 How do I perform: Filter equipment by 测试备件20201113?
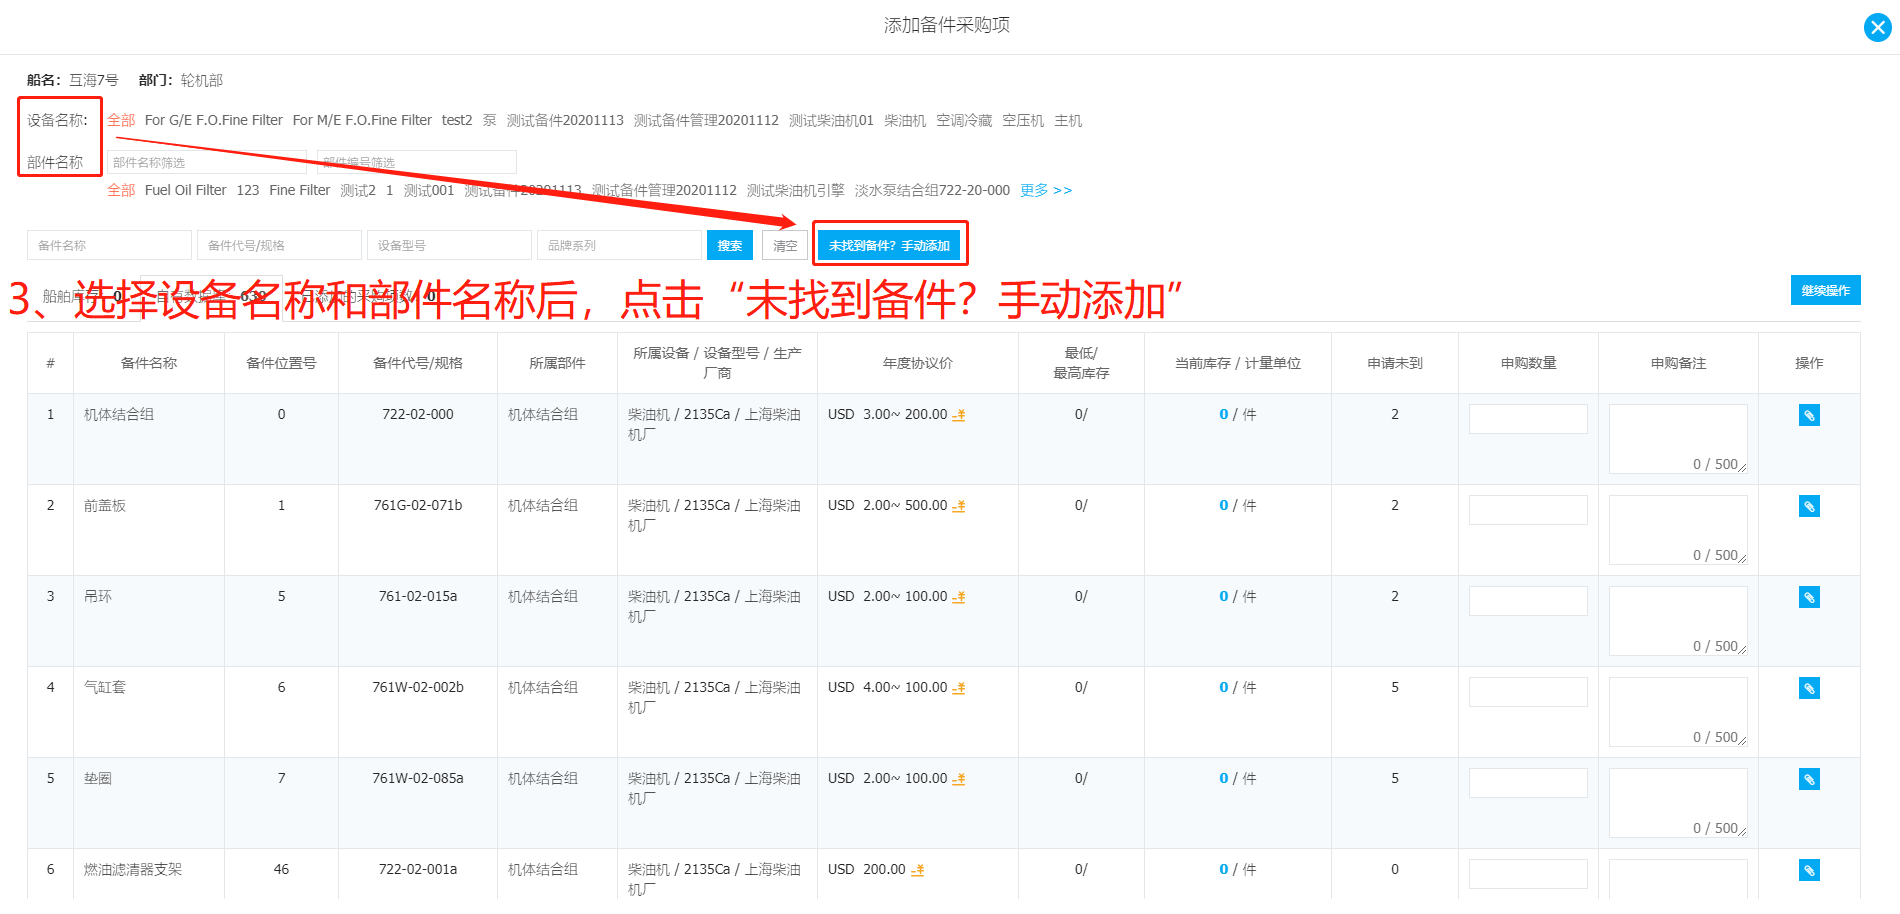[565, 120]
